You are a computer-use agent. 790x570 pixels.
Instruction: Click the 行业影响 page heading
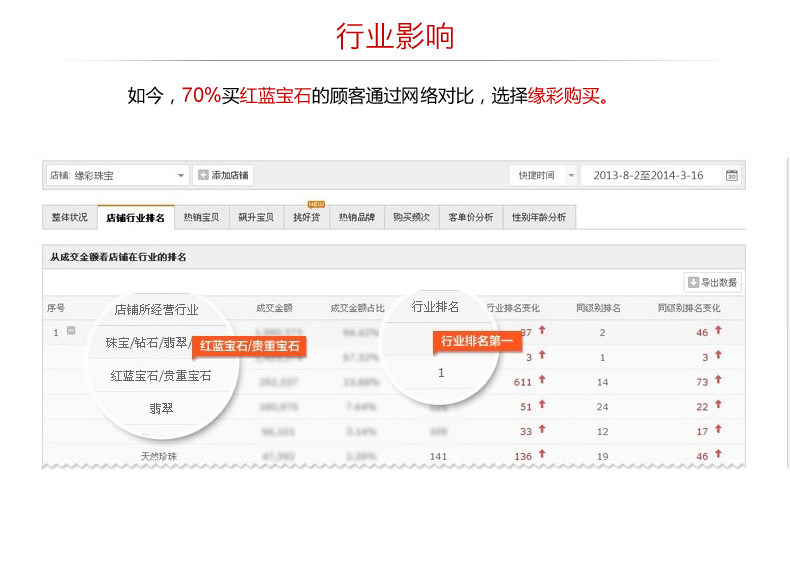(x=395, y=36)
